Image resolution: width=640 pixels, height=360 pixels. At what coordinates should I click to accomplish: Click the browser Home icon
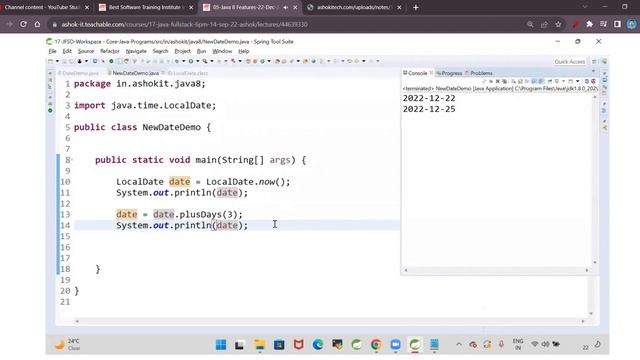point(37,24)
